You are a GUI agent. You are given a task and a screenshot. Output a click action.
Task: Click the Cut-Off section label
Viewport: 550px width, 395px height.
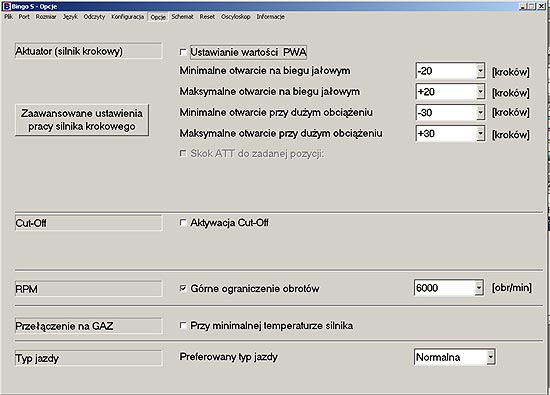click(88, 223)
